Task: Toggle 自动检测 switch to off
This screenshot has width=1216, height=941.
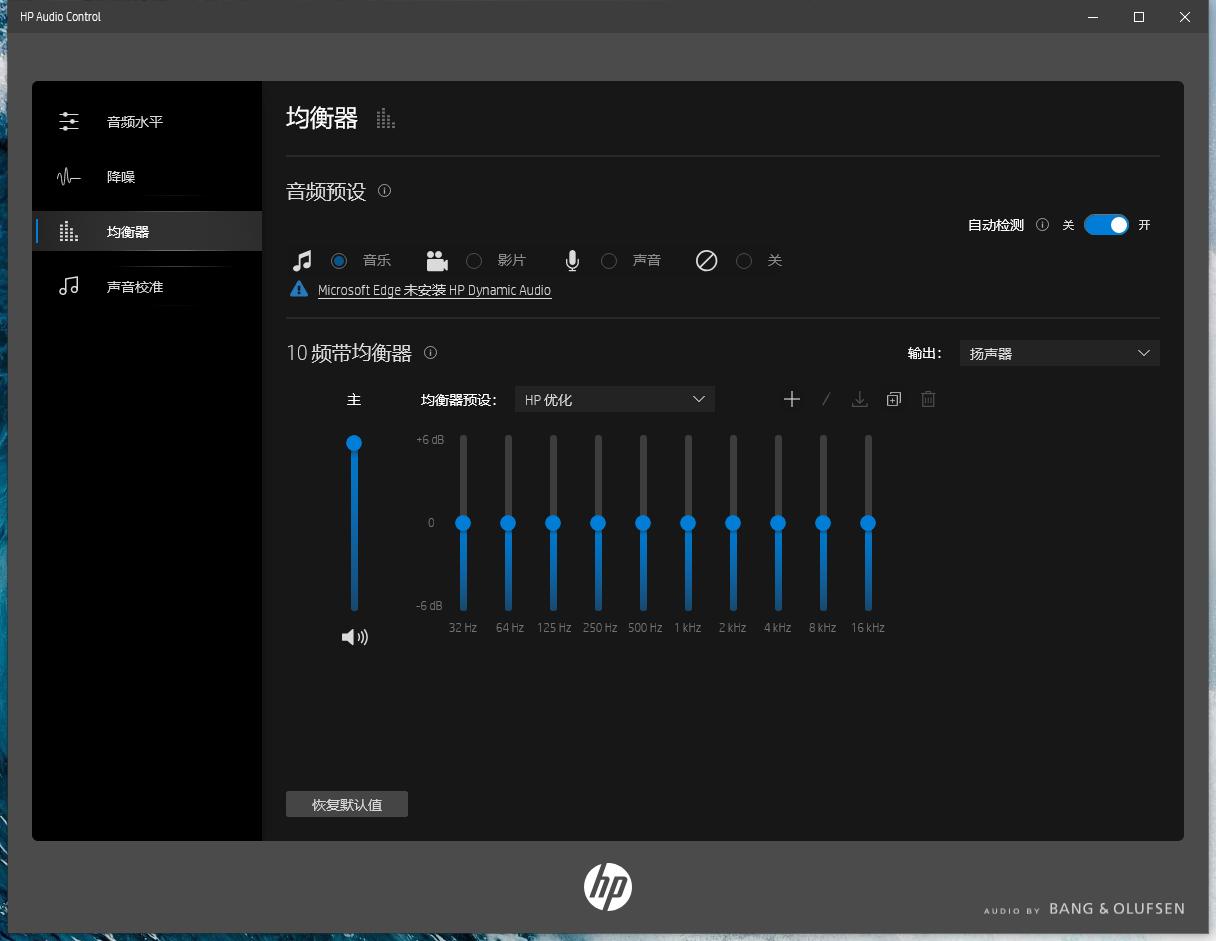Action: [1106, 225]
